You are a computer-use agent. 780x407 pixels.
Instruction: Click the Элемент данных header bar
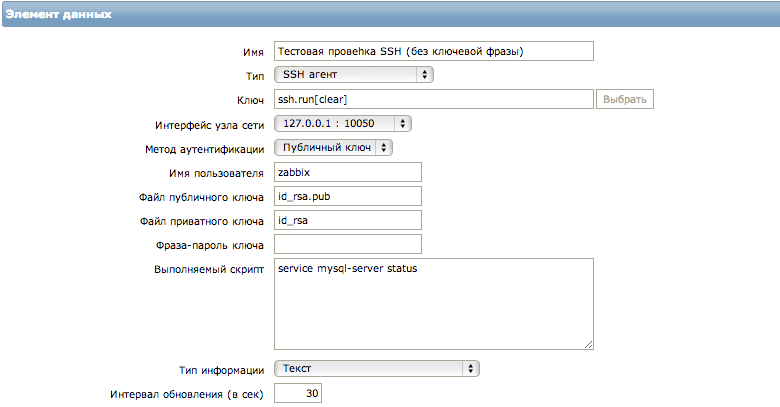391,14
